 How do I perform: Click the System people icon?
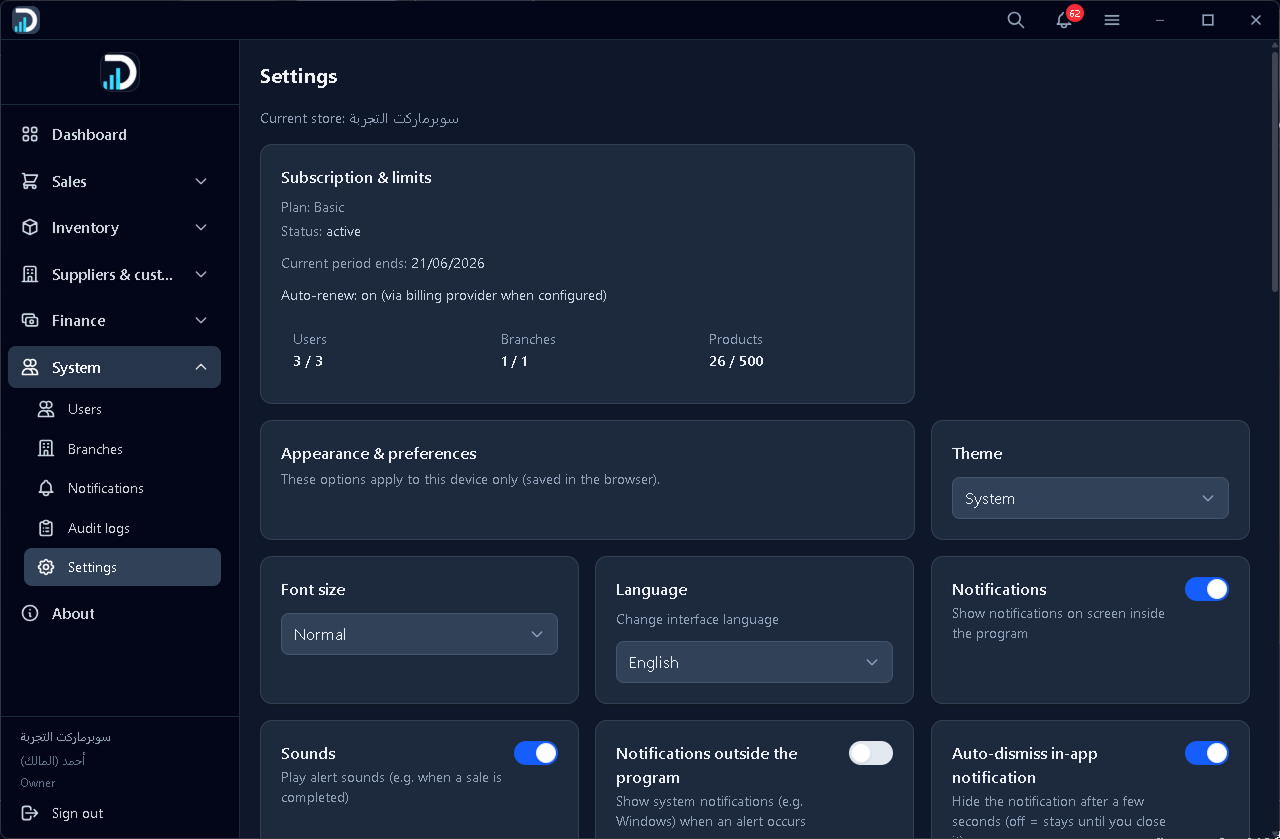pyautogui.click(x=30, y=367)
